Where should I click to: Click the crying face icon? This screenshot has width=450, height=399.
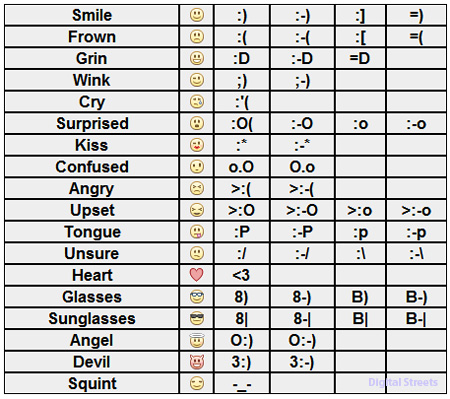197,102
